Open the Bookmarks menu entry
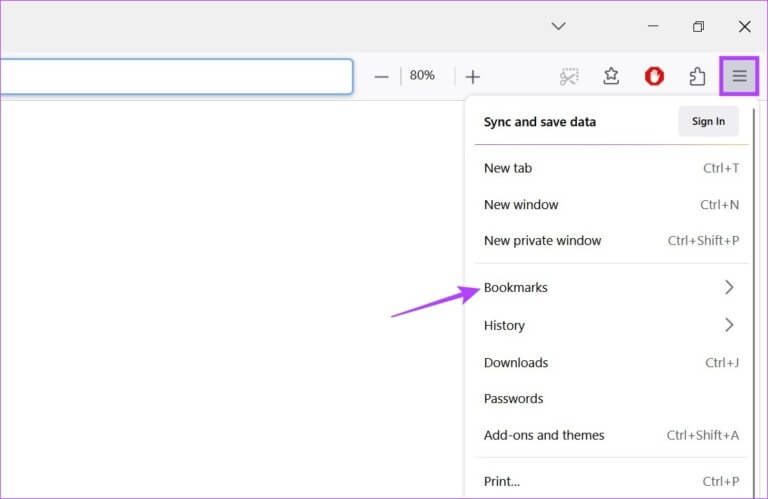Viewport: 768px width, 499px height. 611,287
